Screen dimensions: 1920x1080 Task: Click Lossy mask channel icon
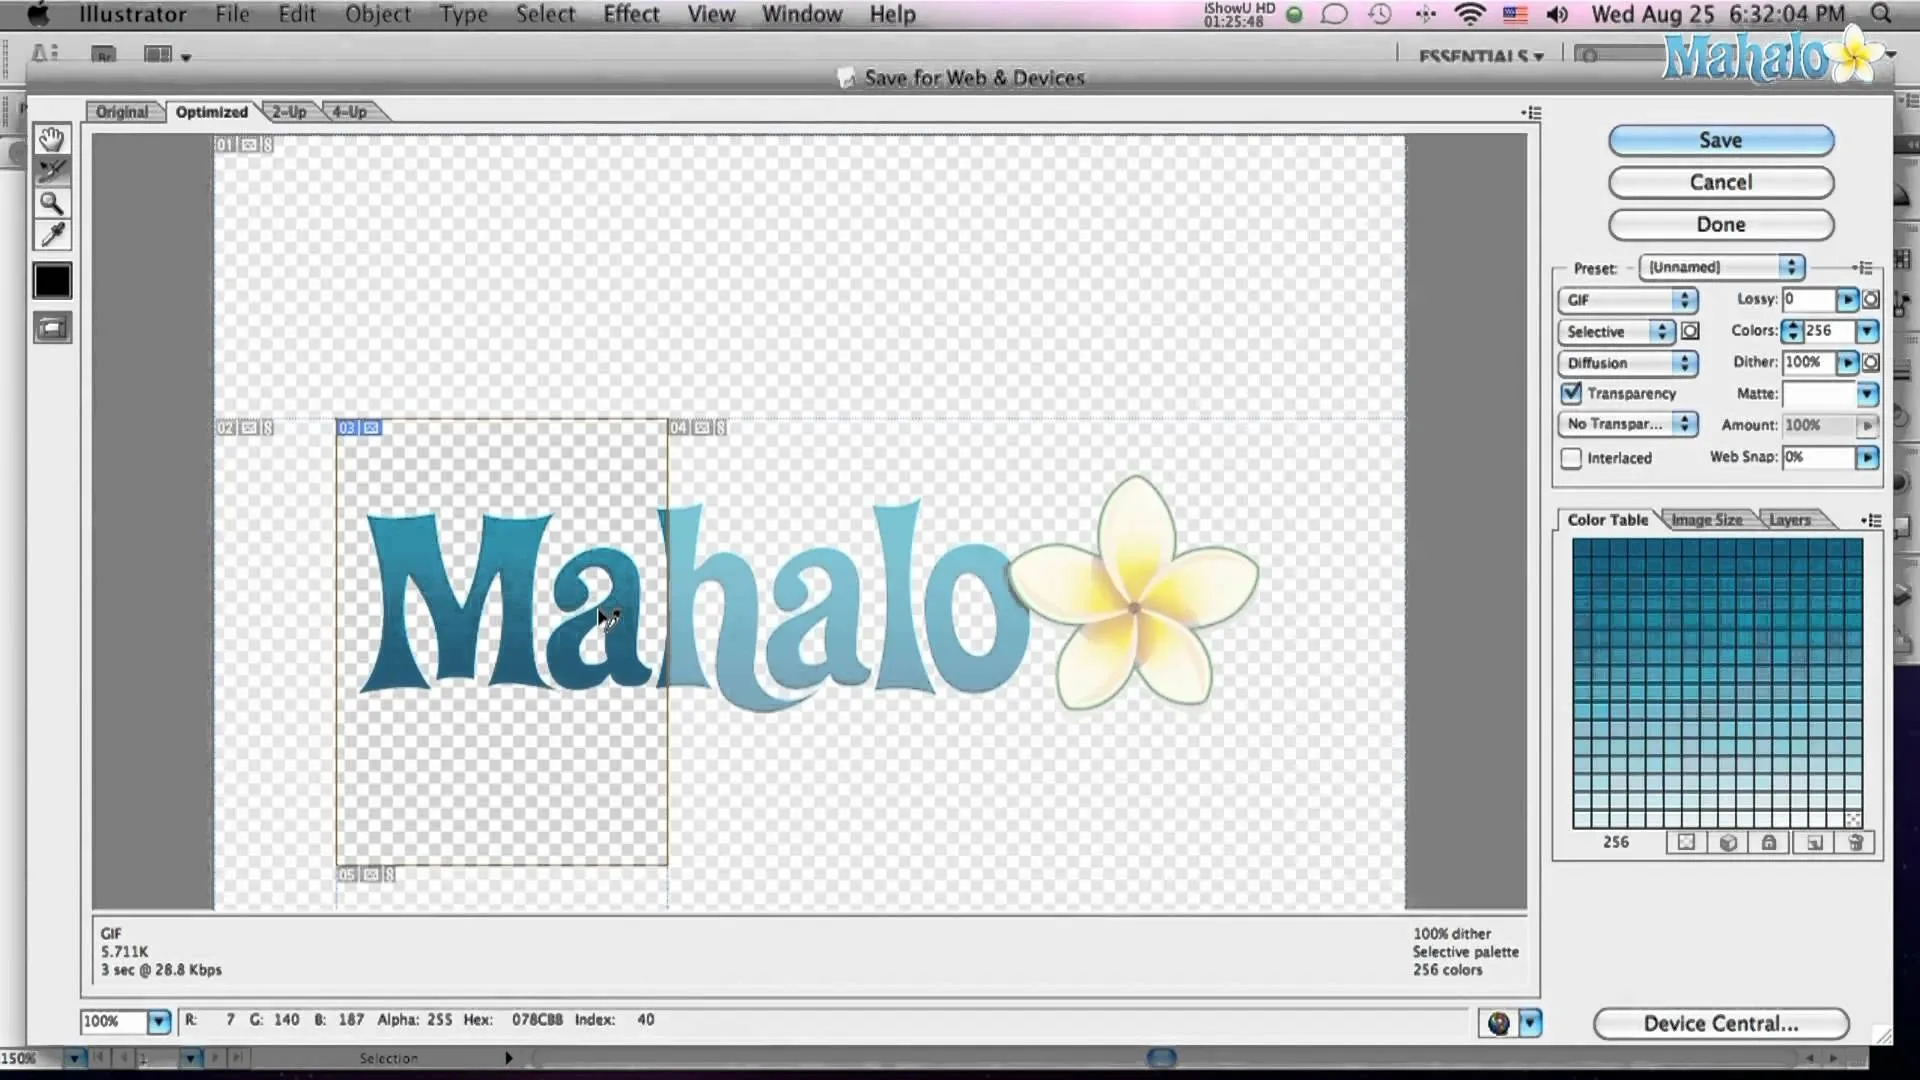pyautogui.click(x=1871, y=299)
